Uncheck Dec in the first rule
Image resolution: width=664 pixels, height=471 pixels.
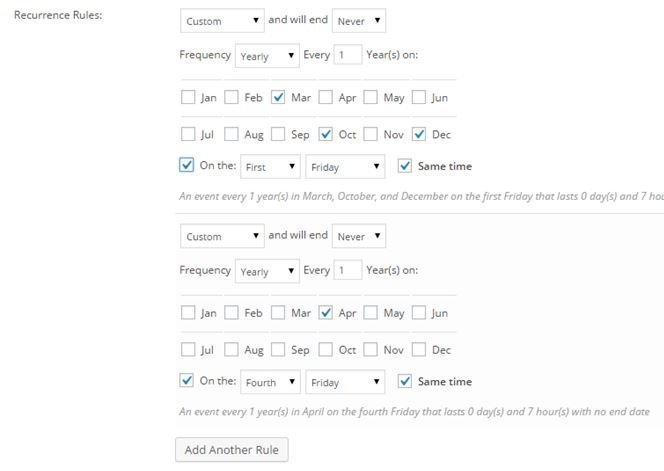tap(419, 134)
